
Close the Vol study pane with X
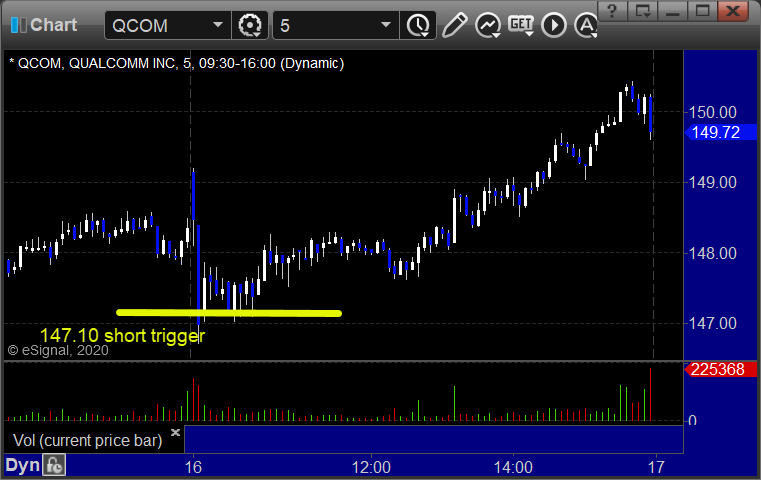175,432
